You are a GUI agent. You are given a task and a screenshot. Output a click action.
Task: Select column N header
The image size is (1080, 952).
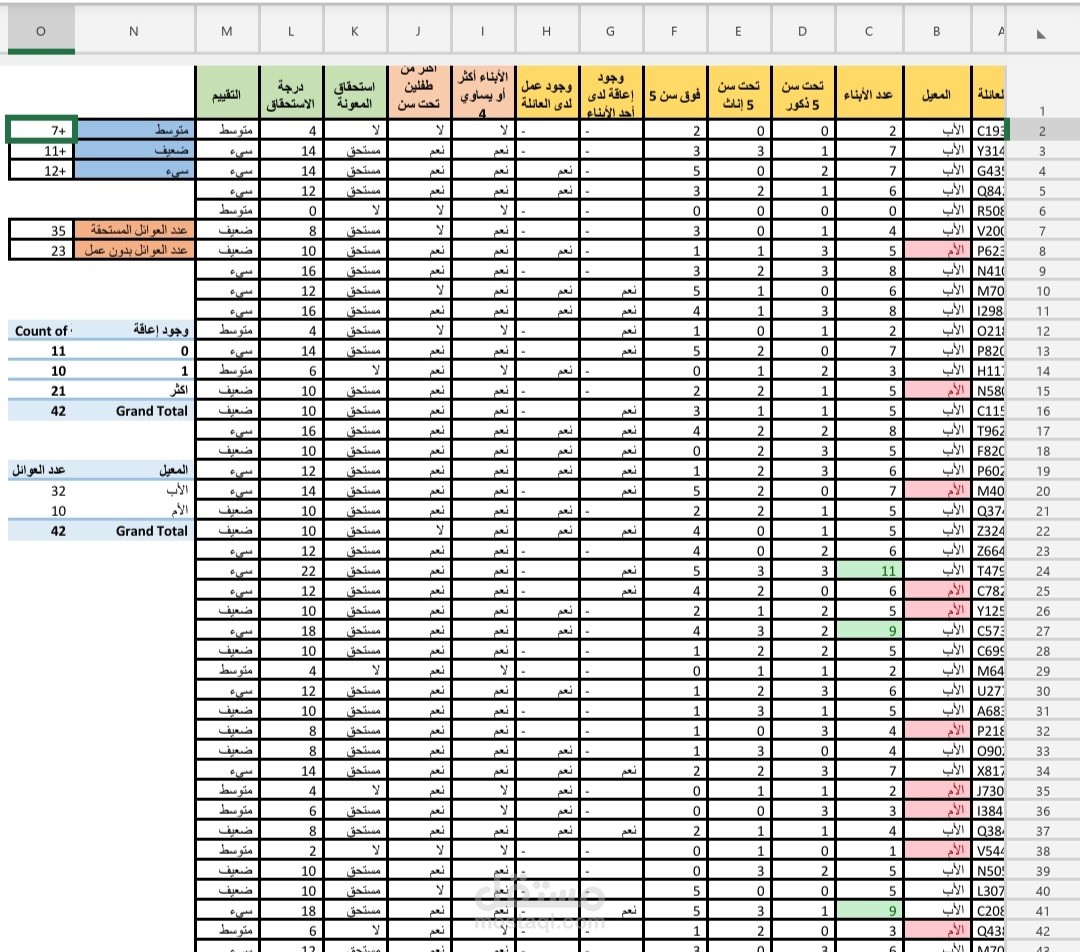click(134, 31)
